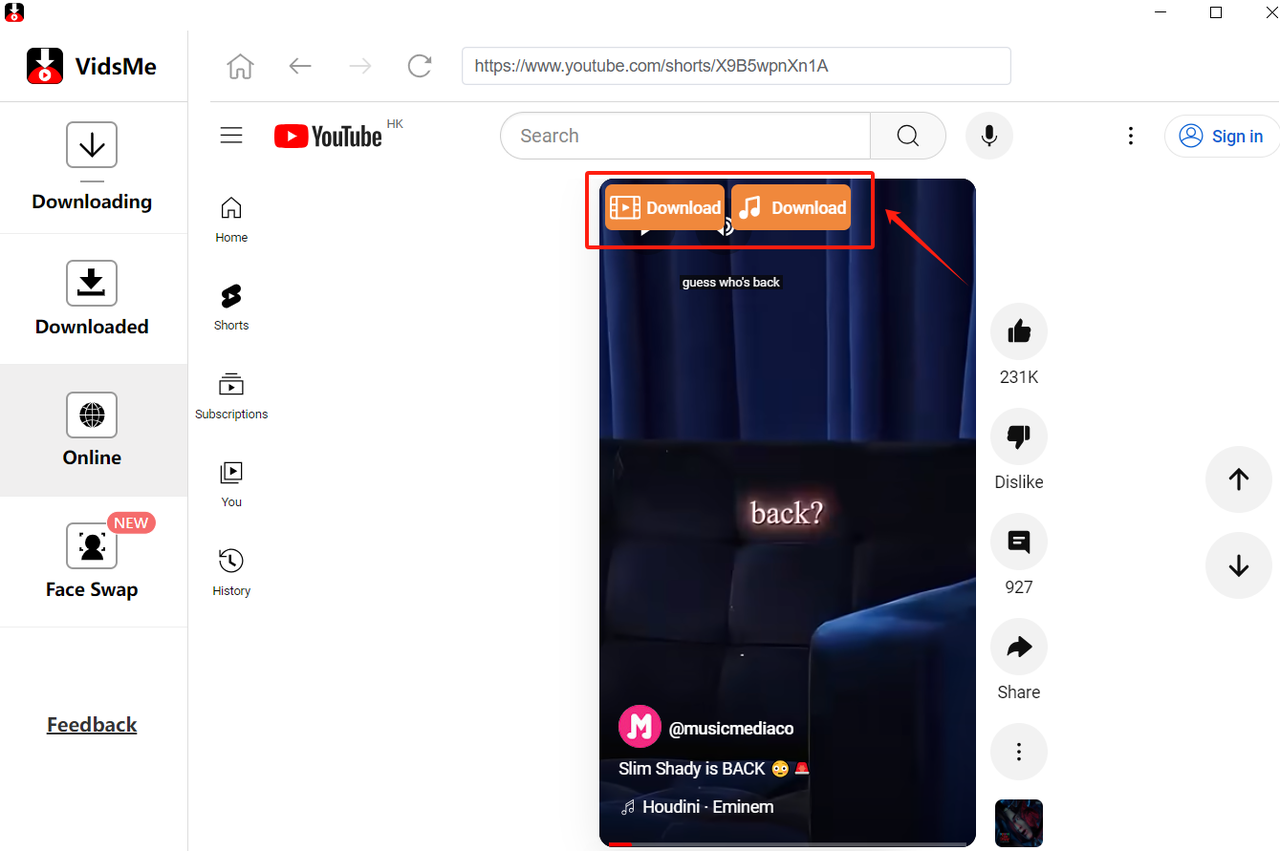Open YouTube settings three-dot menu
The height and width of the screenshot is (851, 1280).
[x=1131, y=136]
